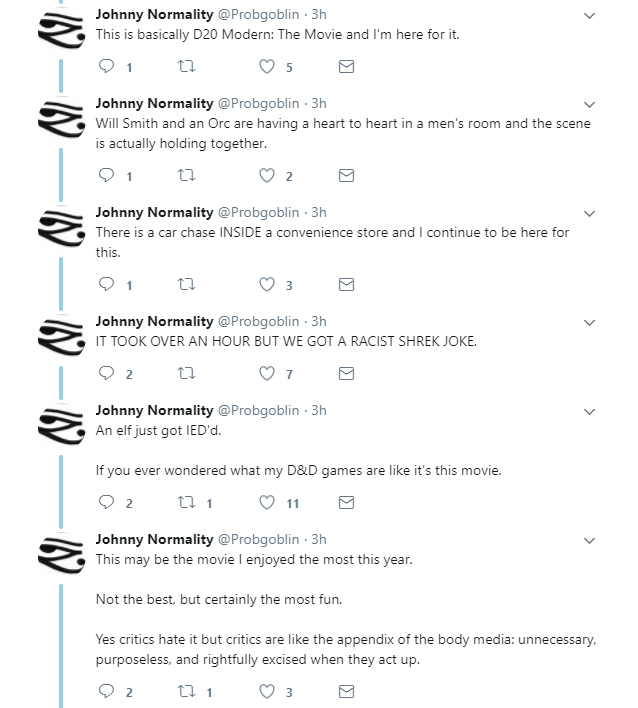Retweet the D&D games tweet
638x708 pixels.
(186, 502)
